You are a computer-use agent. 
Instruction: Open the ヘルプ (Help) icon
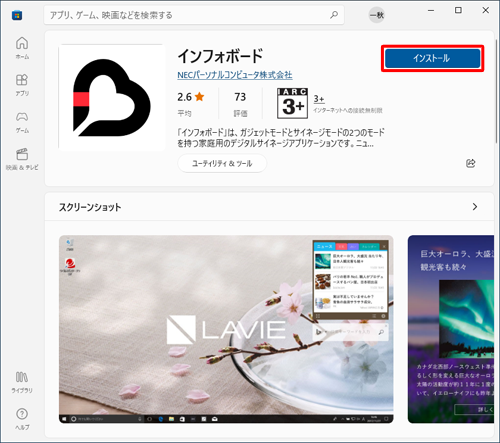point(22,419)
